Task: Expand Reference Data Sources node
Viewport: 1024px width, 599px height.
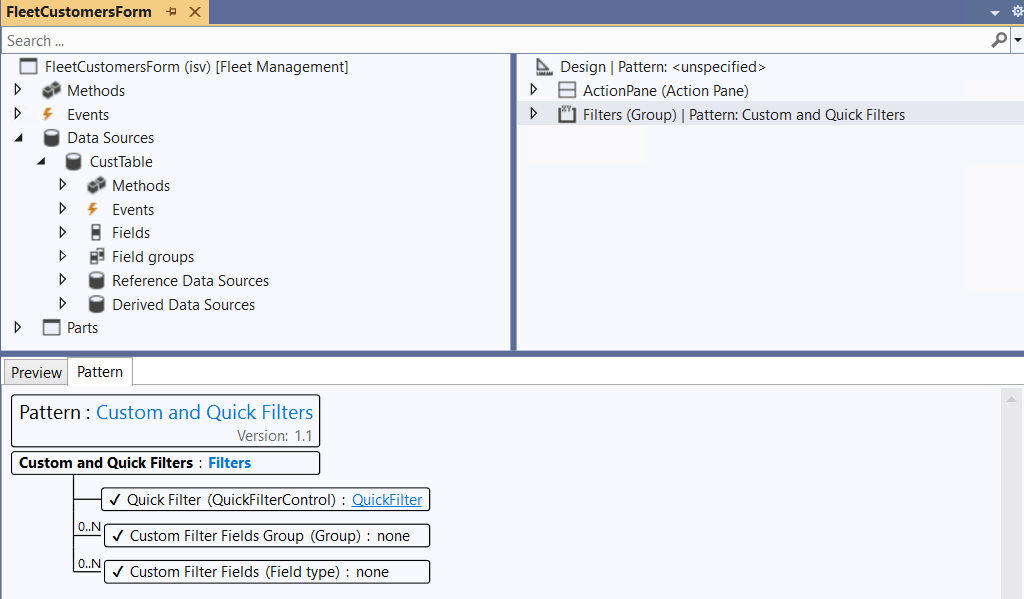Action: (63, 279)
